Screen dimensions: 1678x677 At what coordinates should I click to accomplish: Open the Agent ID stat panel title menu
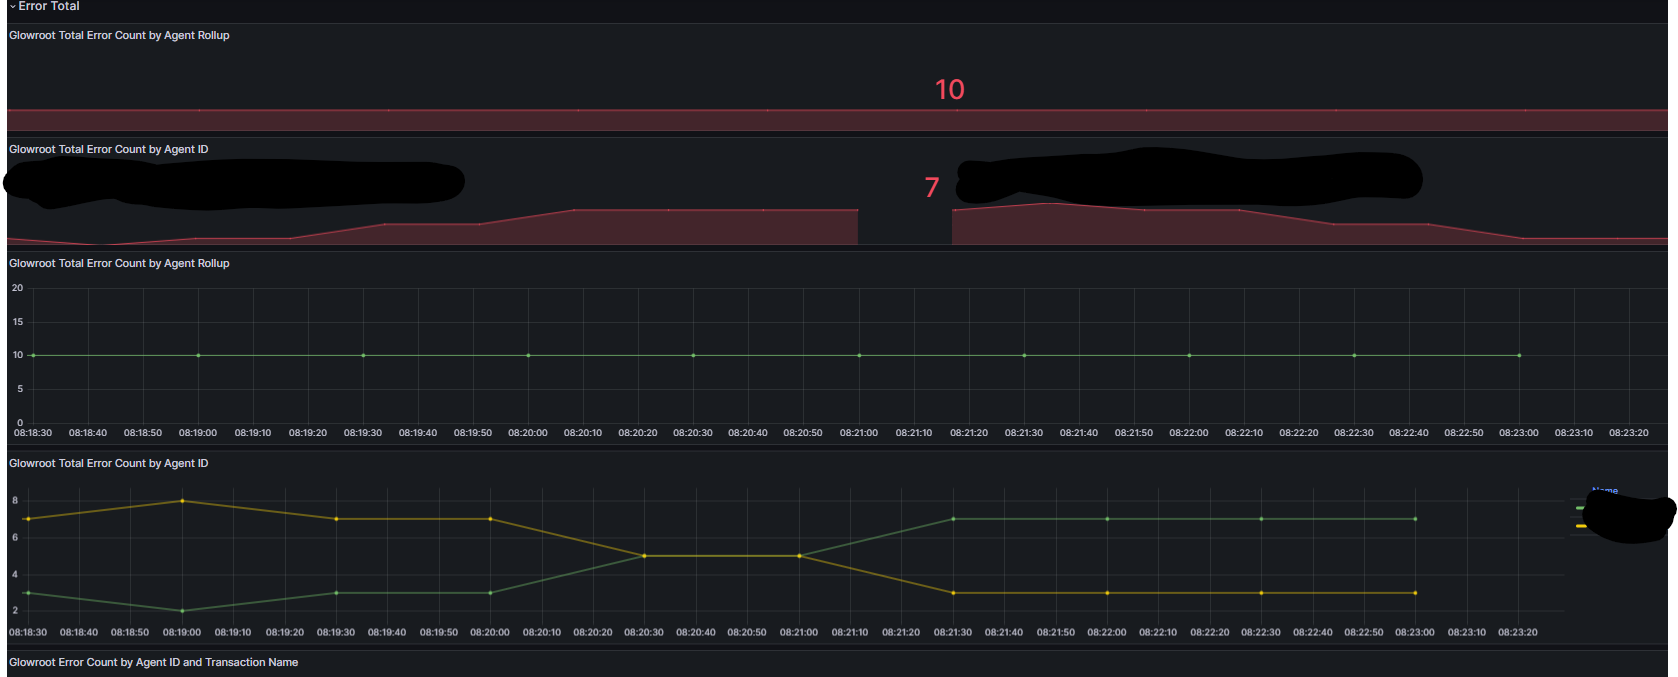click(109, 149)
